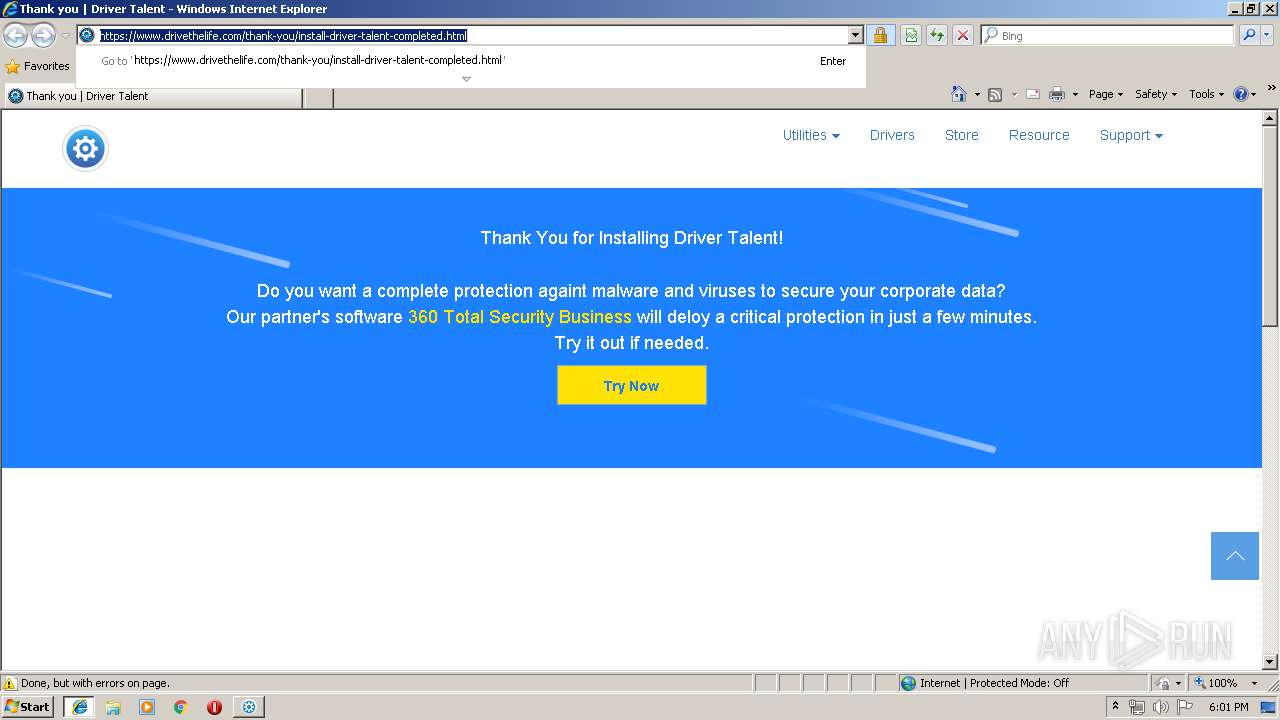Open Internet Explorer from taskbar
This screenshot has width=1280, height=720.
click(79, 707)
